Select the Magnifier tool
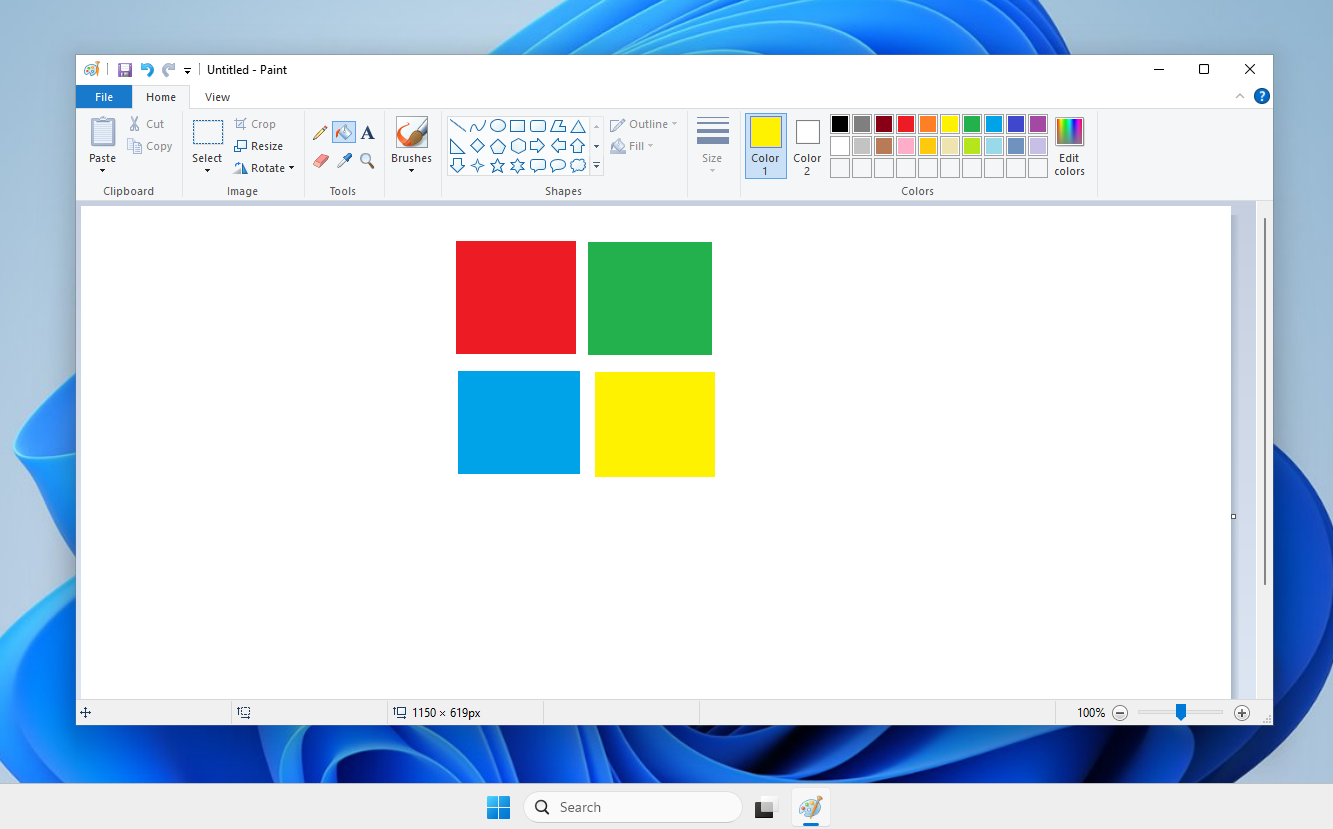Screen dimensions: 1333x829 click(x=366, y=159)
